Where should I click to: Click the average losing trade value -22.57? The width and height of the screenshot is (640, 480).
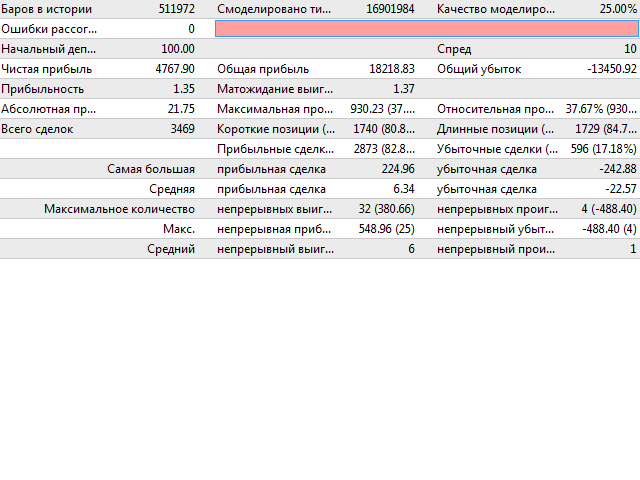(617, 189)
